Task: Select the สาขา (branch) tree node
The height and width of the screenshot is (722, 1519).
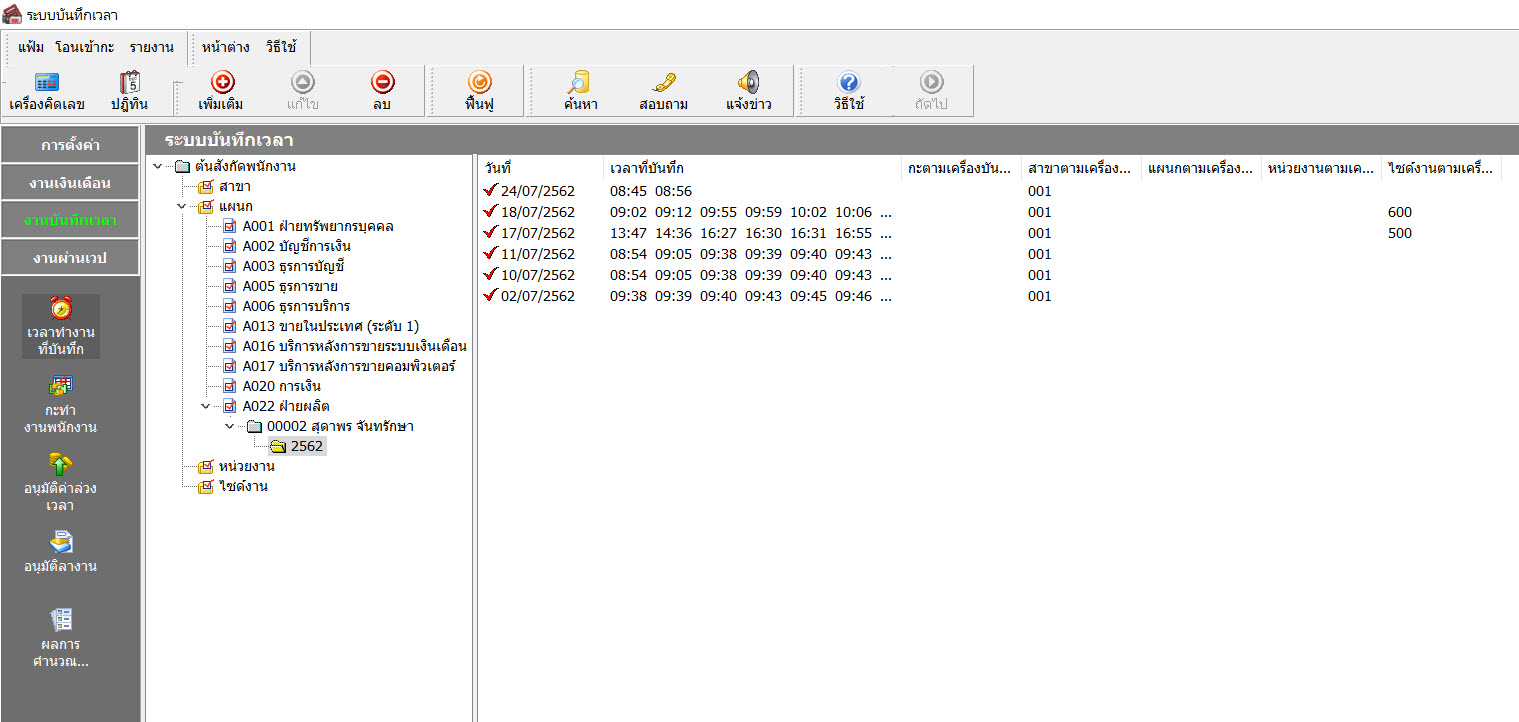Action: click(x=225, y=186)
